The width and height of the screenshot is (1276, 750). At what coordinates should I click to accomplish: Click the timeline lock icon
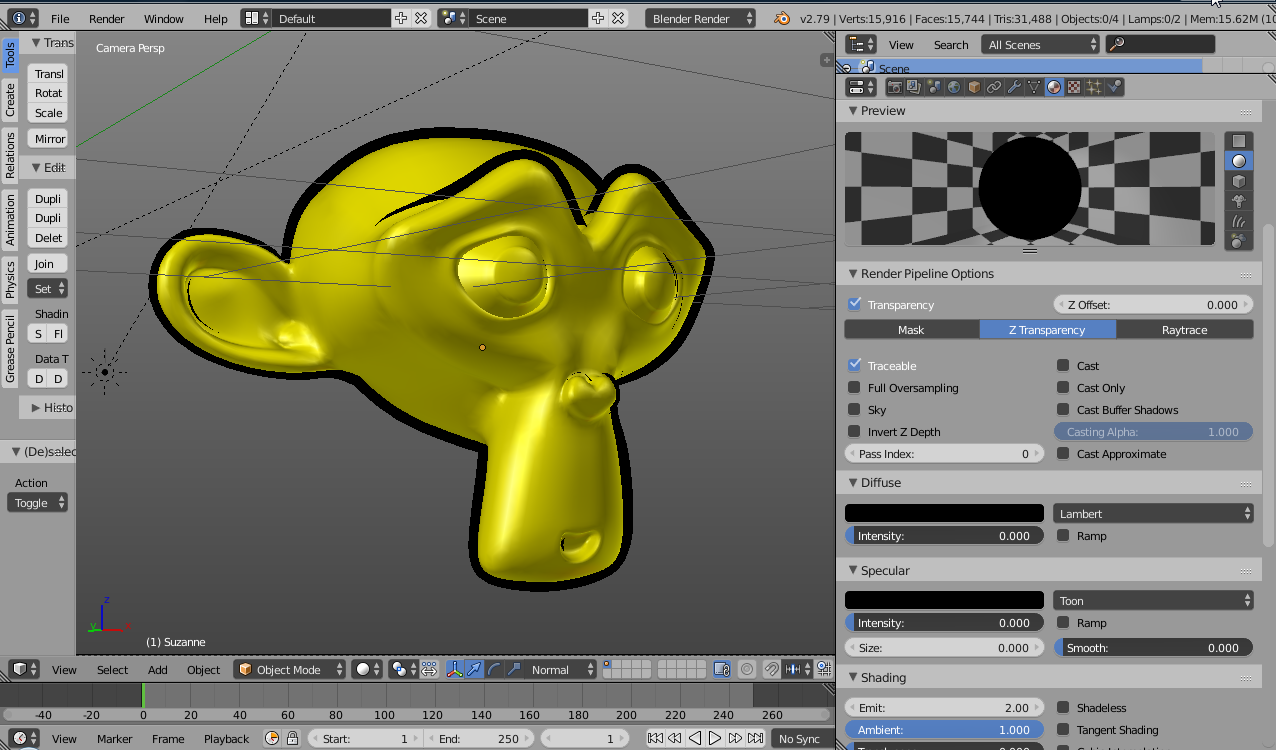(x=292, y=738)
